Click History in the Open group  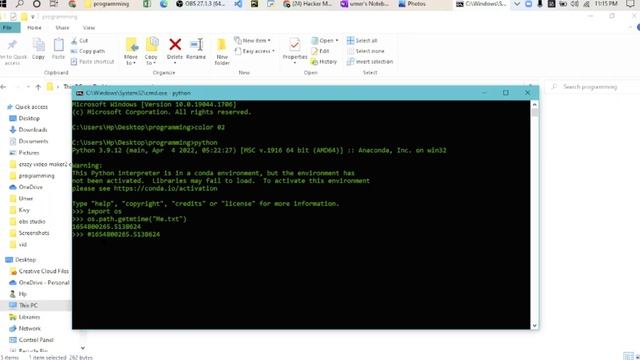[x=324, y=62]
